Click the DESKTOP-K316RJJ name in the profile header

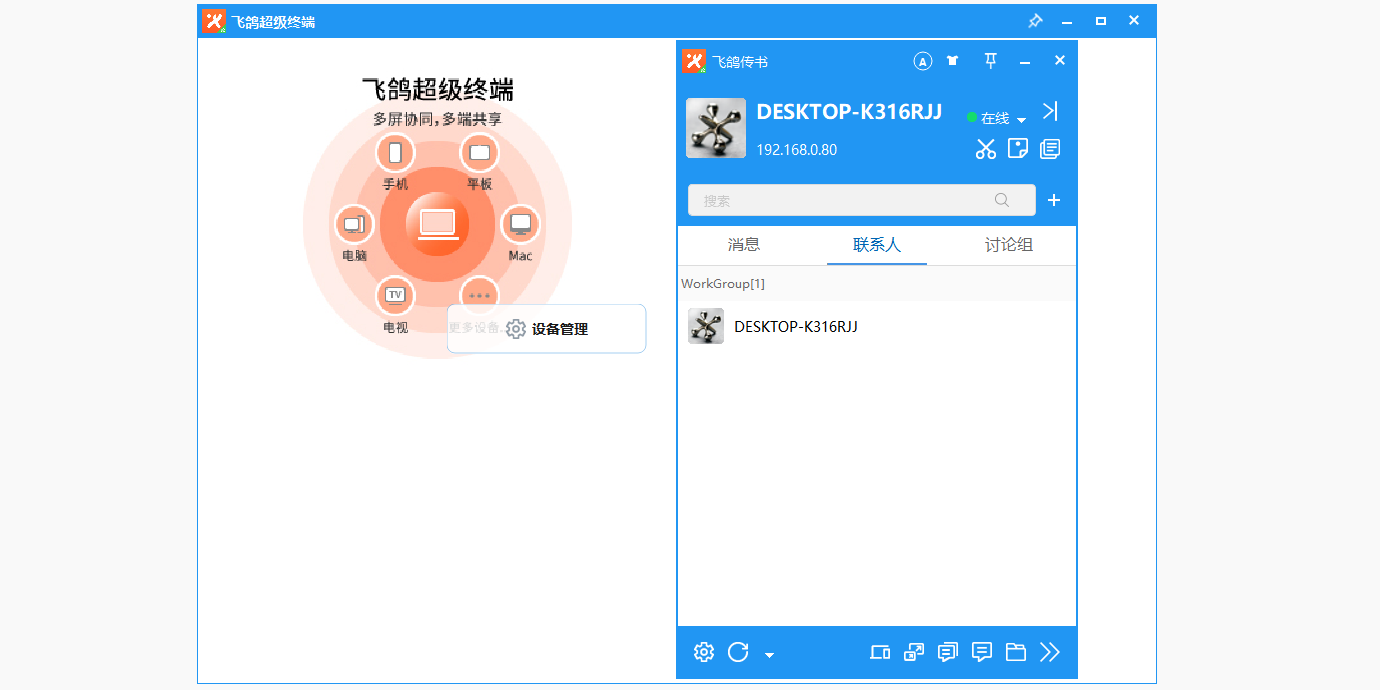pyautogui.click(x=849, y=112)
